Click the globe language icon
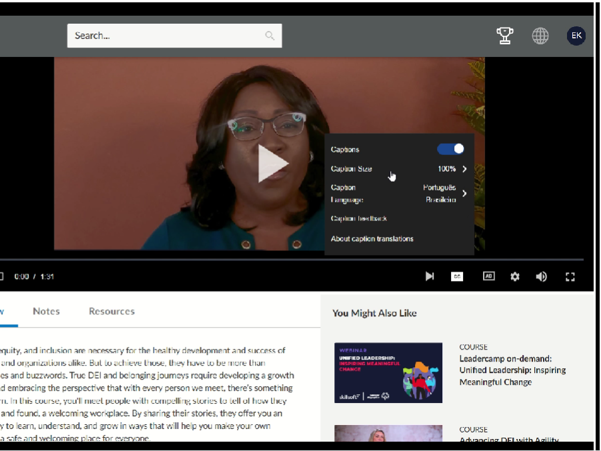 (x=540, y=36)
